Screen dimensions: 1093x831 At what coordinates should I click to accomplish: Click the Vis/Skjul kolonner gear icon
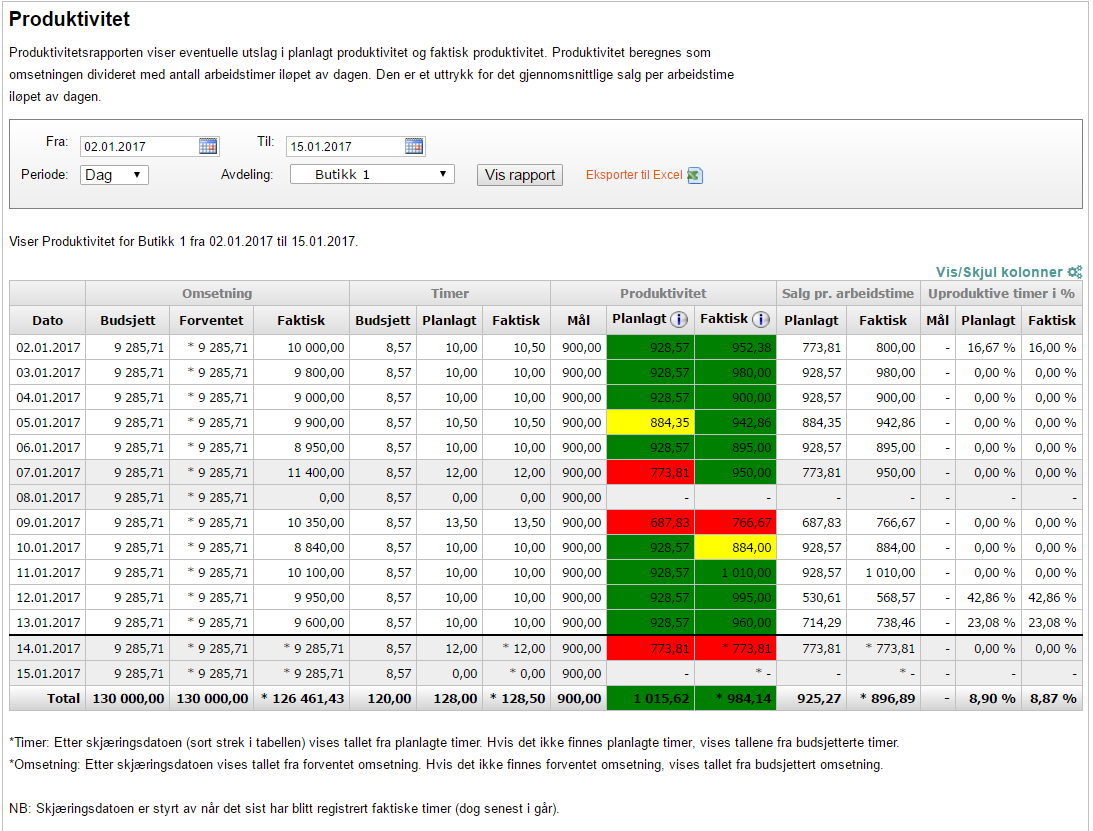[1075, 272]
